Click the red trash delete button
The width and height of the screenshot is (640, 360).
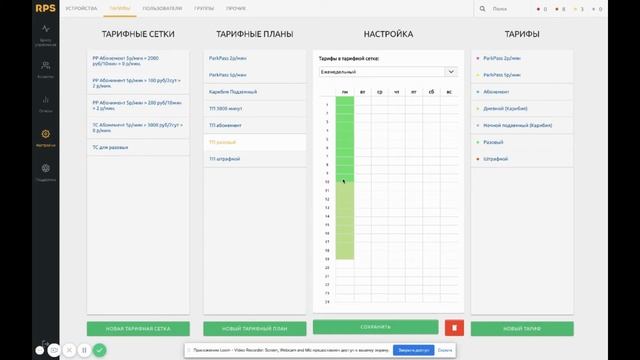click(454, 328)
